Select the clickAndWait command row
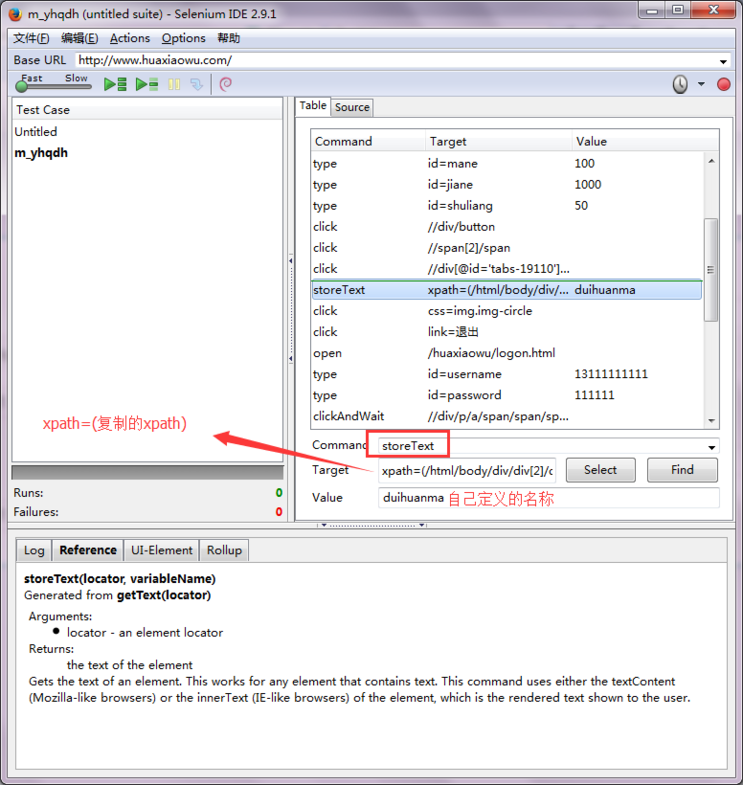Viewport: 743px width, 785px height. (x=506, y=416)
